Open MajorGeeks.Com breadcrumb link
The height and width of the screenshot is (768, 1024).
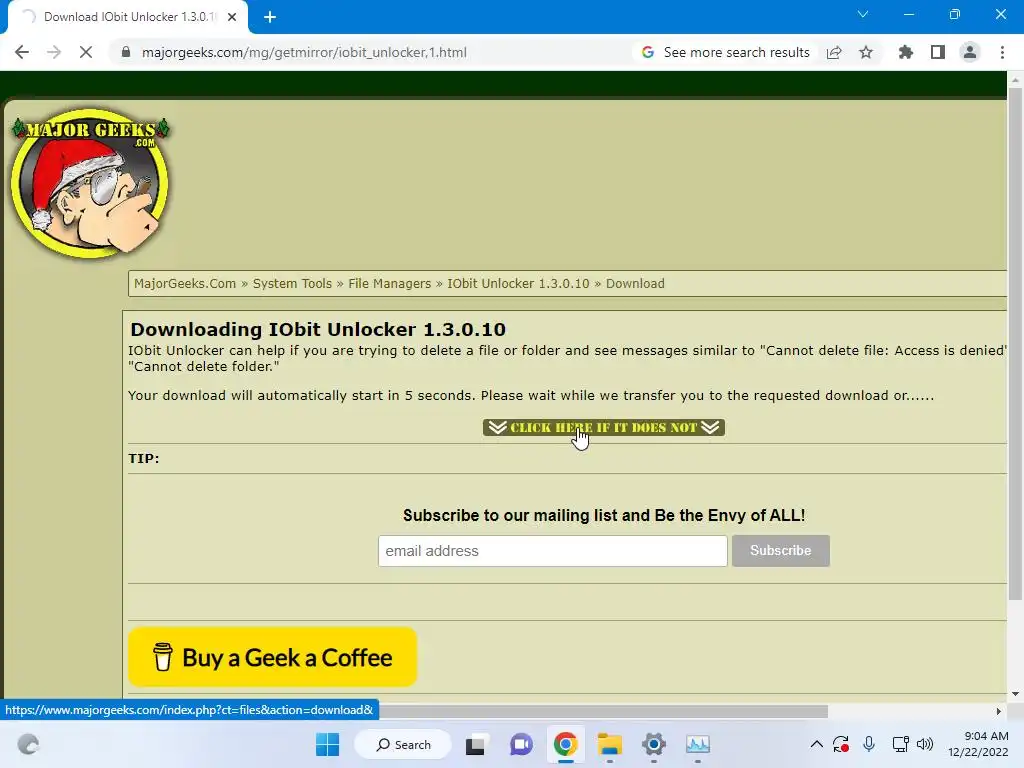coord(185,283)
